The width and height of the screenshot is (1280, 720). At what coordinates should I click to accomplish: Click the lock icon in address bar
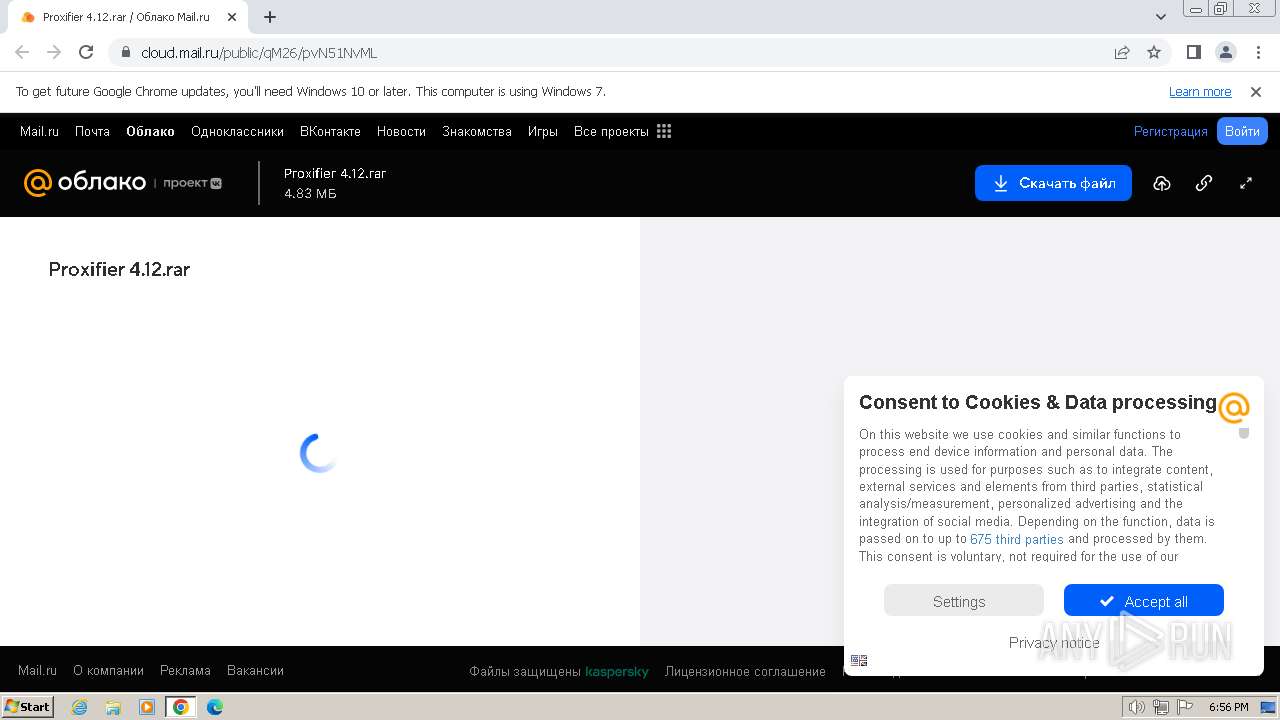(125, 53)
